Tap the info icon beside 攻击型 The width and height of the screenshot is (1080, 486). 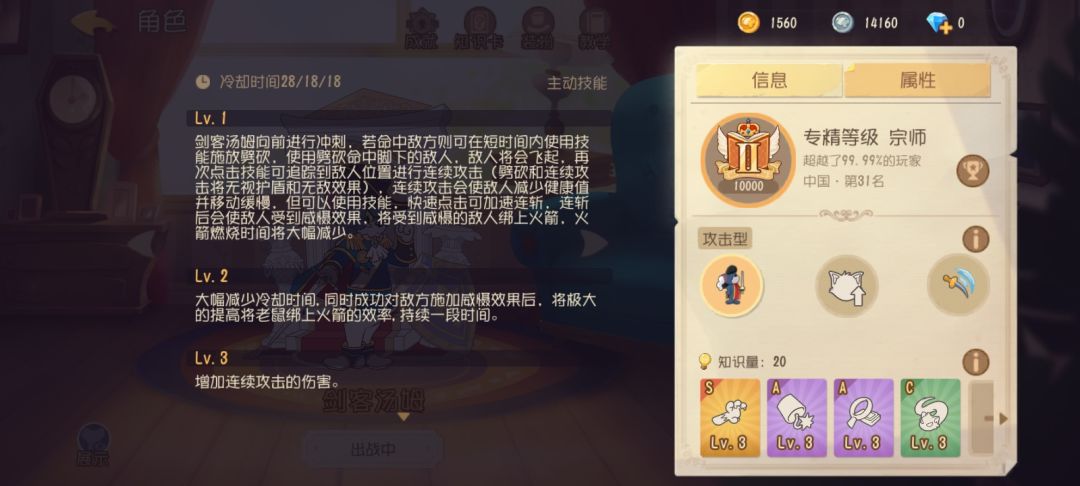click(975, 240)
